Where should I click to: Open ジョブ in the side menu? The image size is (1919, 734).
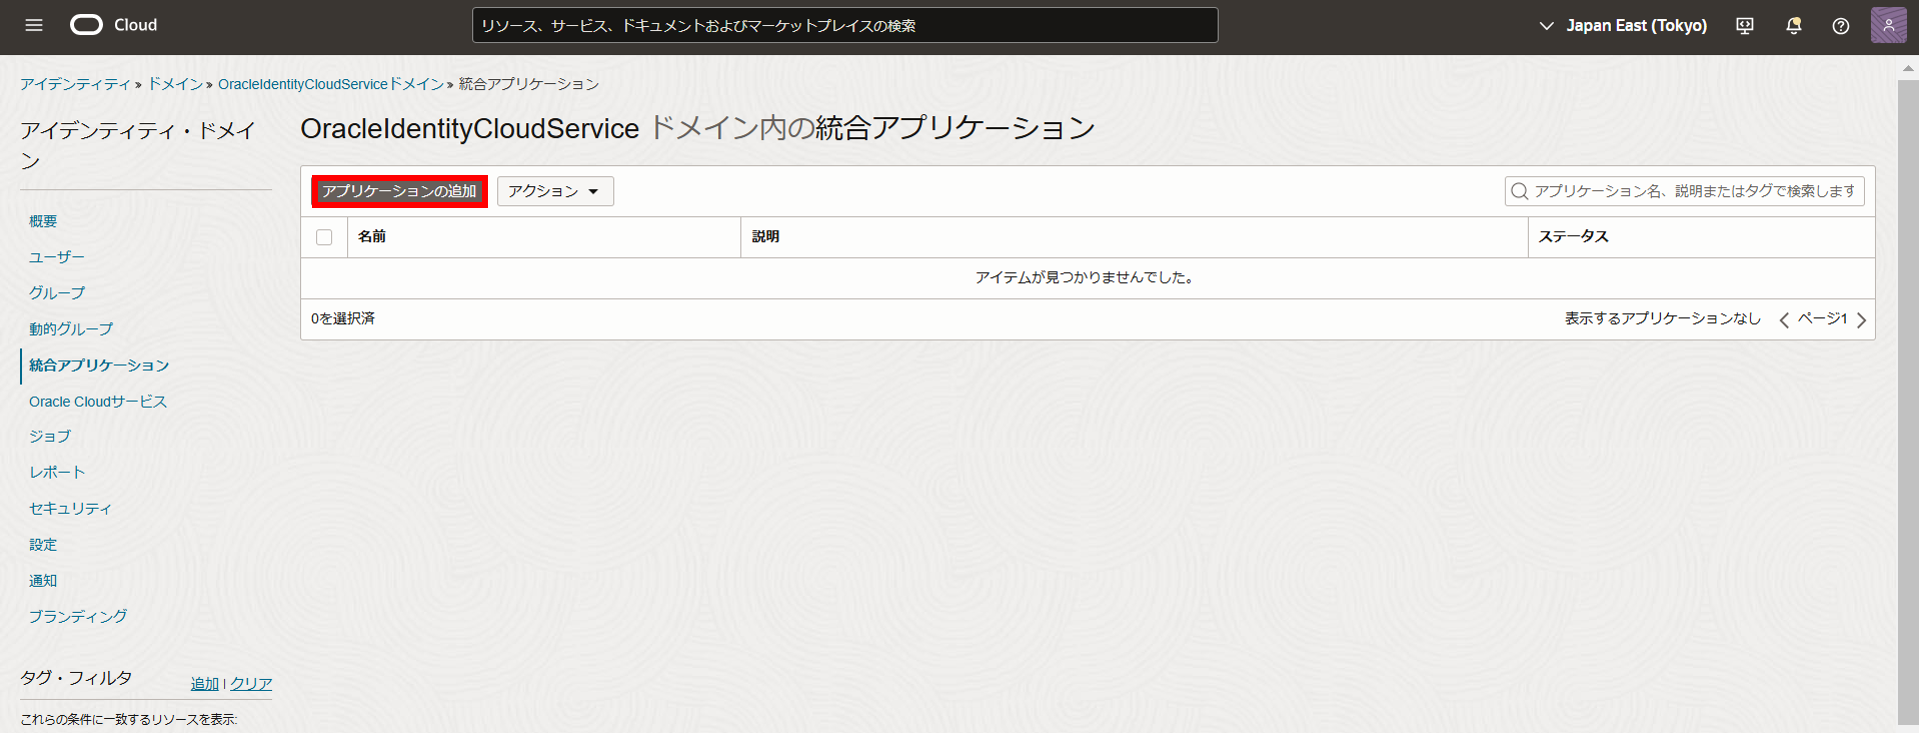pyautogui.click(x=50, y=436)
